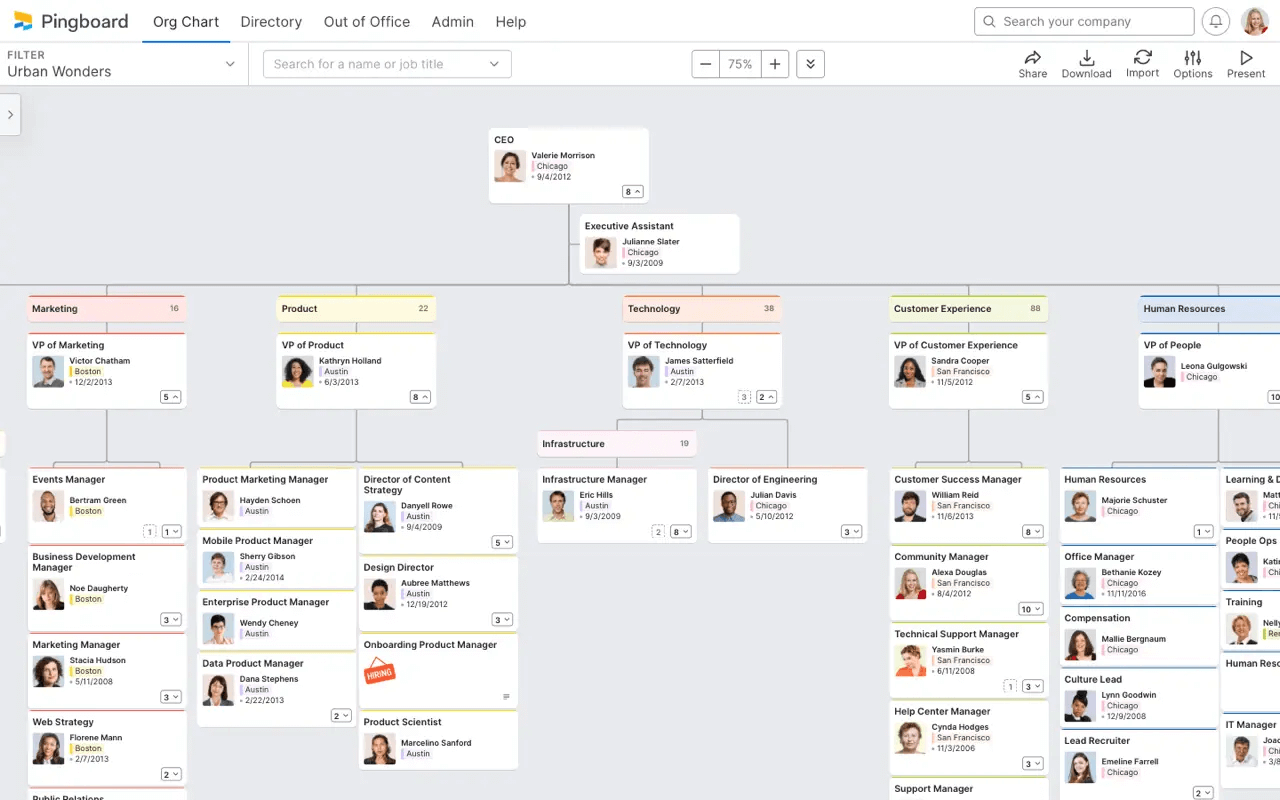Collapse VP of Customer Experience's 5 reports
The height and width of the screenshot is (800, 1280).
(x=1033, y=397)
